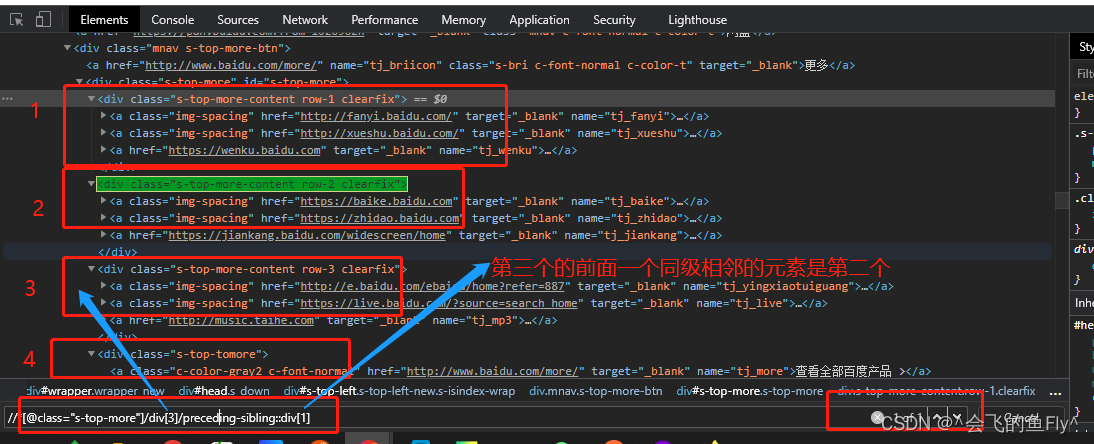Open the Console tab
The width and height of the screenshot is (1094, 444).
pos(172,20)
